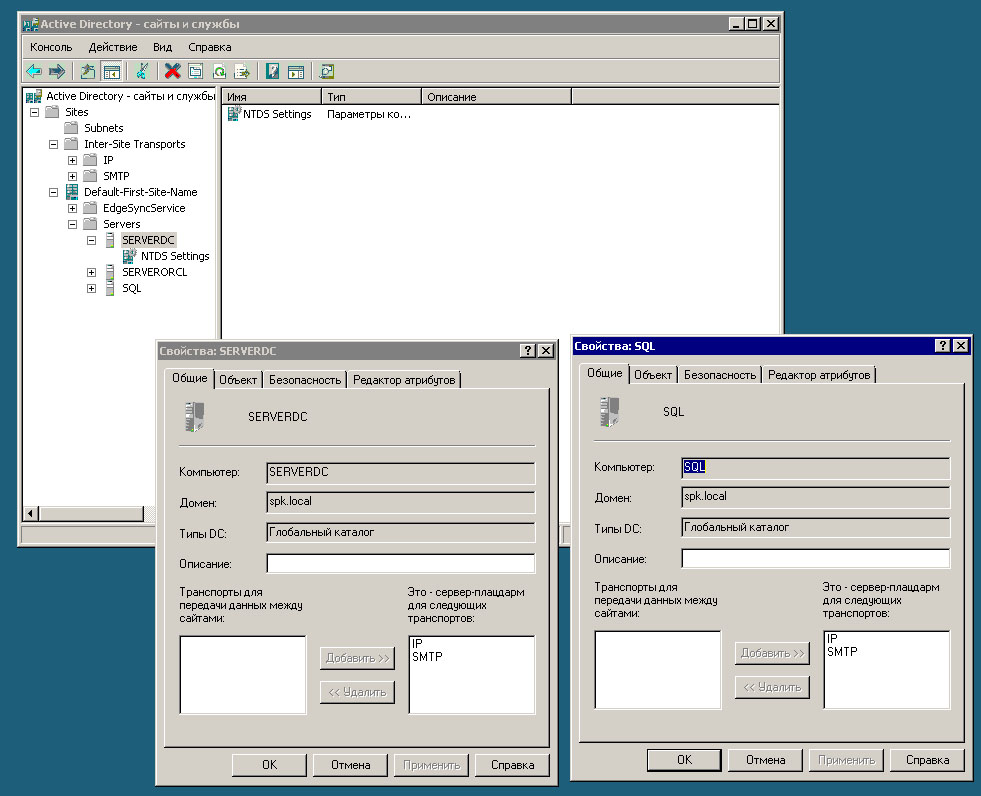
Task: Click the Cut scissors toolbar icon
Action: click(x=142, y=71)
